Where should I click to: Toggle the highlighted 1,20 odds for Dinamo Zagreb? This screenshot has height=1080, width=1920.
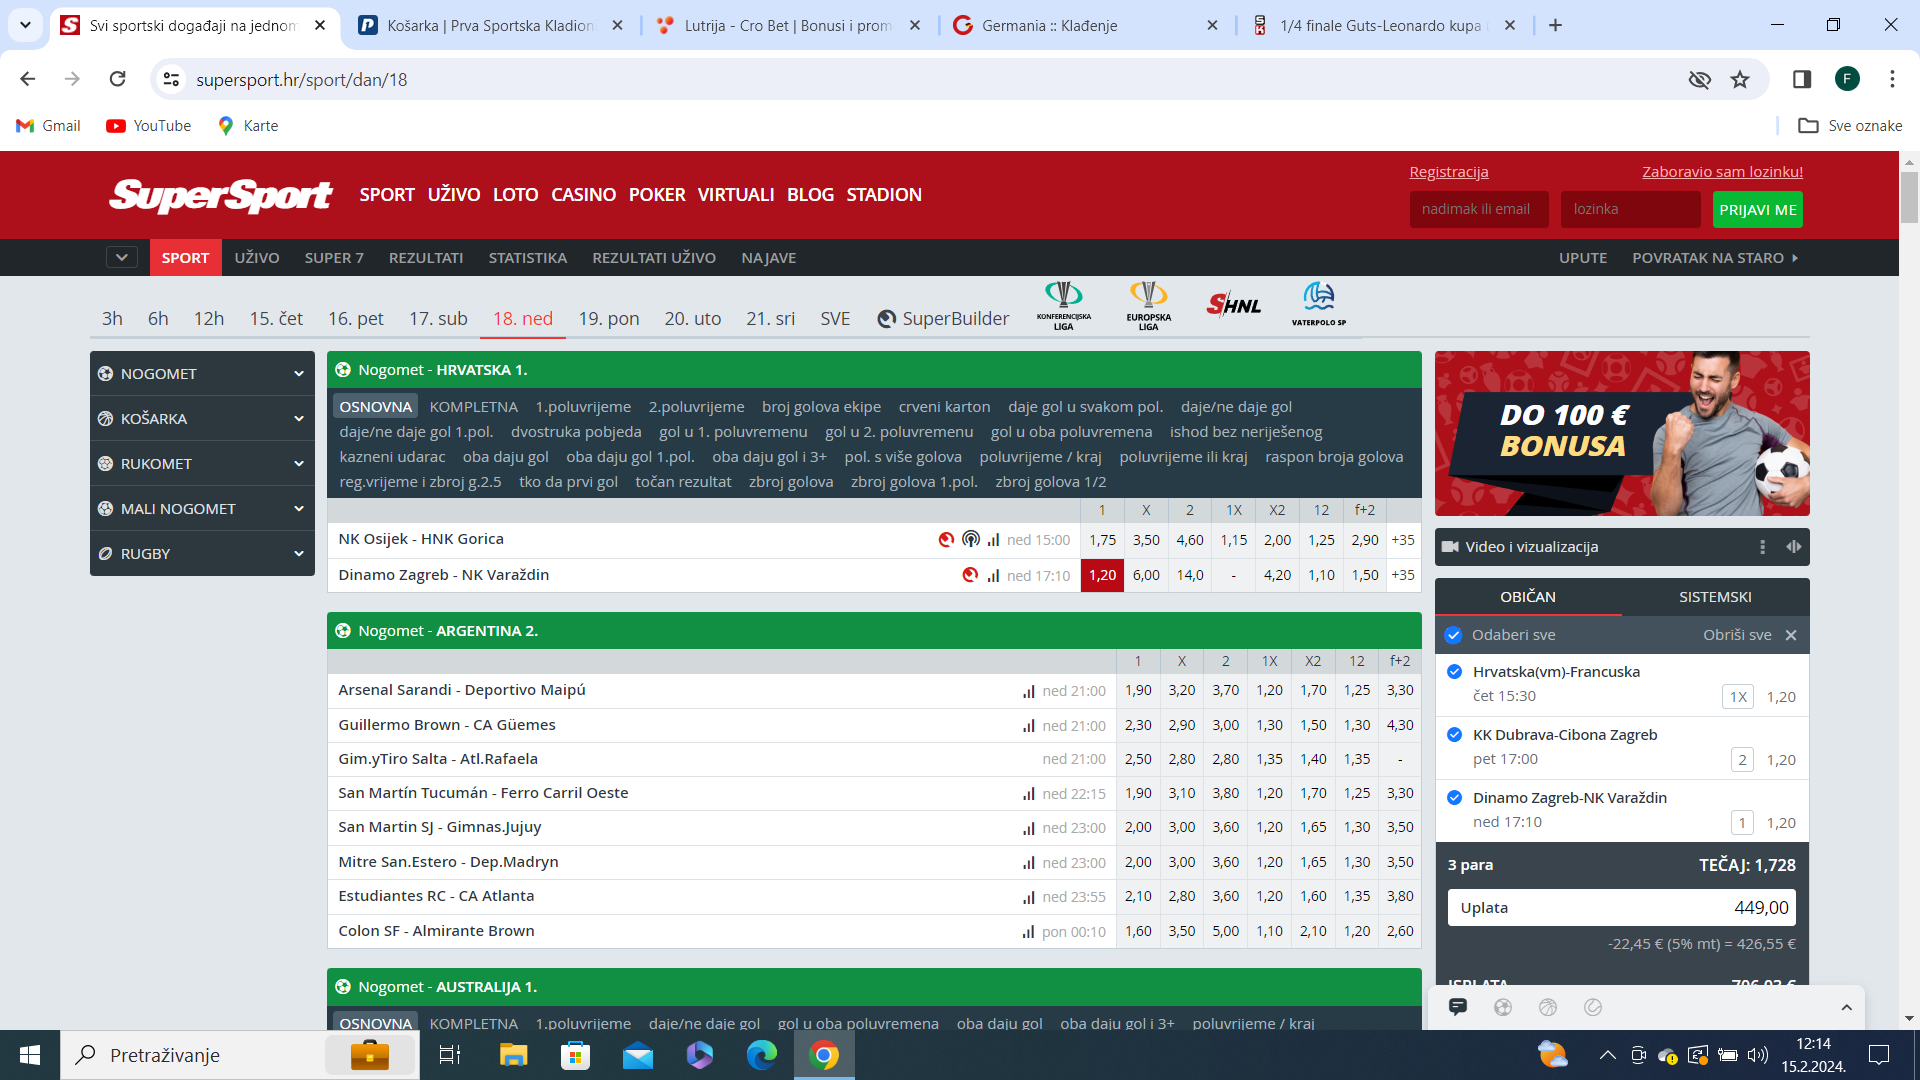pos(1102,575)
